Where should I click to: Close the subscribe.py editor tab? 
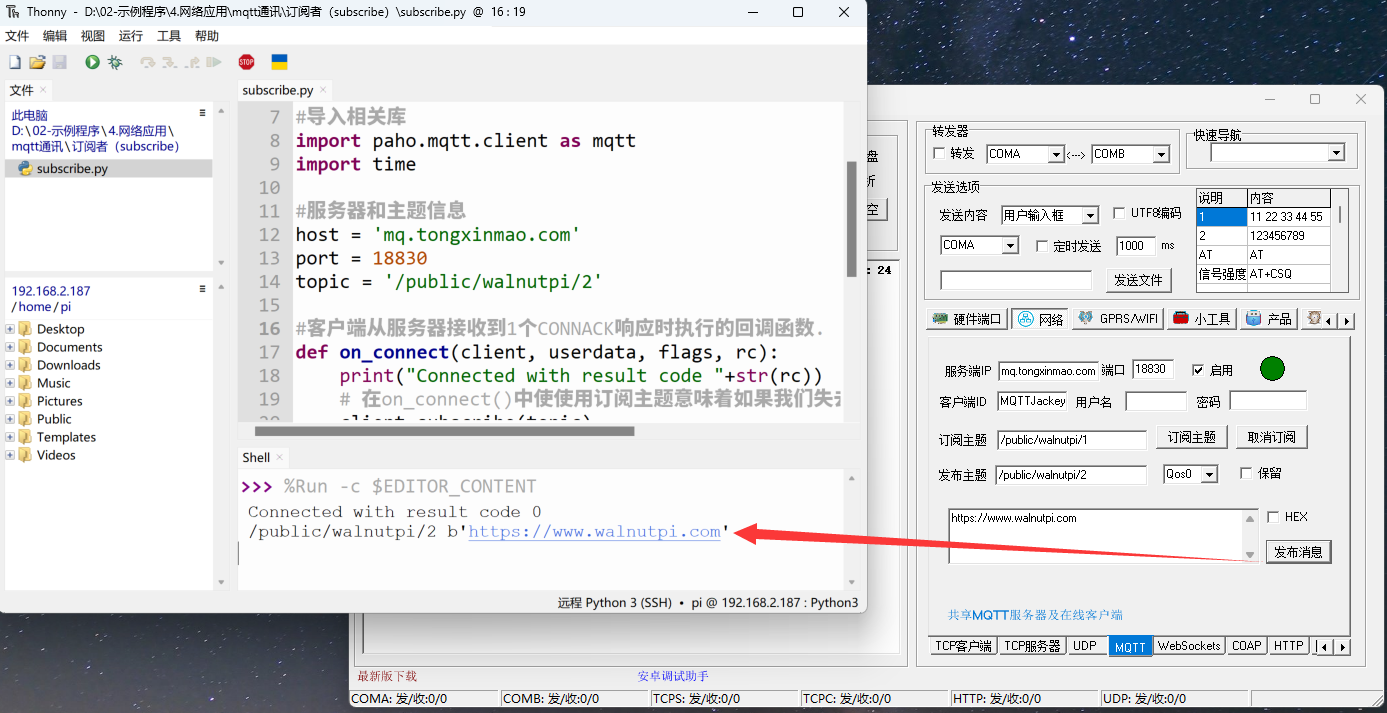(324, 91)
